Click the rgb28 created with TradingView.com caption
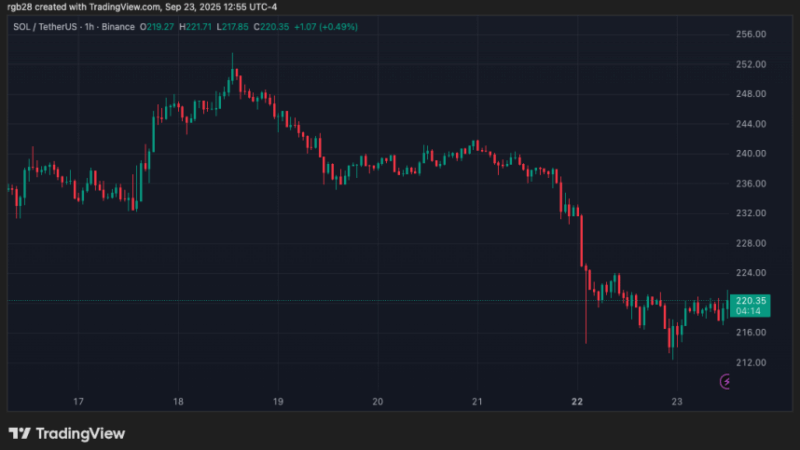The image size is (800, 450). pyautogui.click(x=142, y=7)
